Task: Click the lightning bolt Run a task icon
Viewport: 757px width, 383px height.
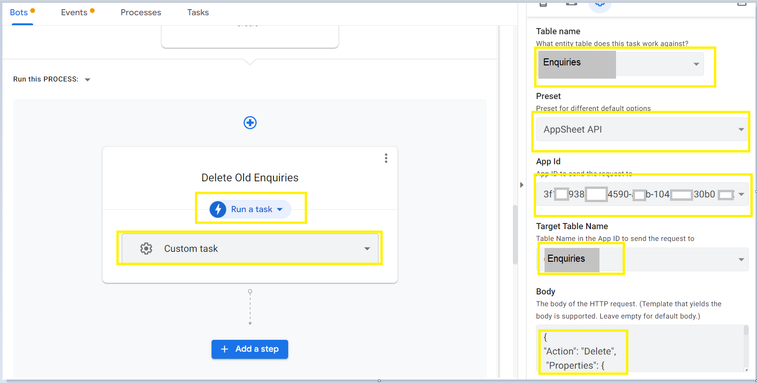Action: (218, 209)
